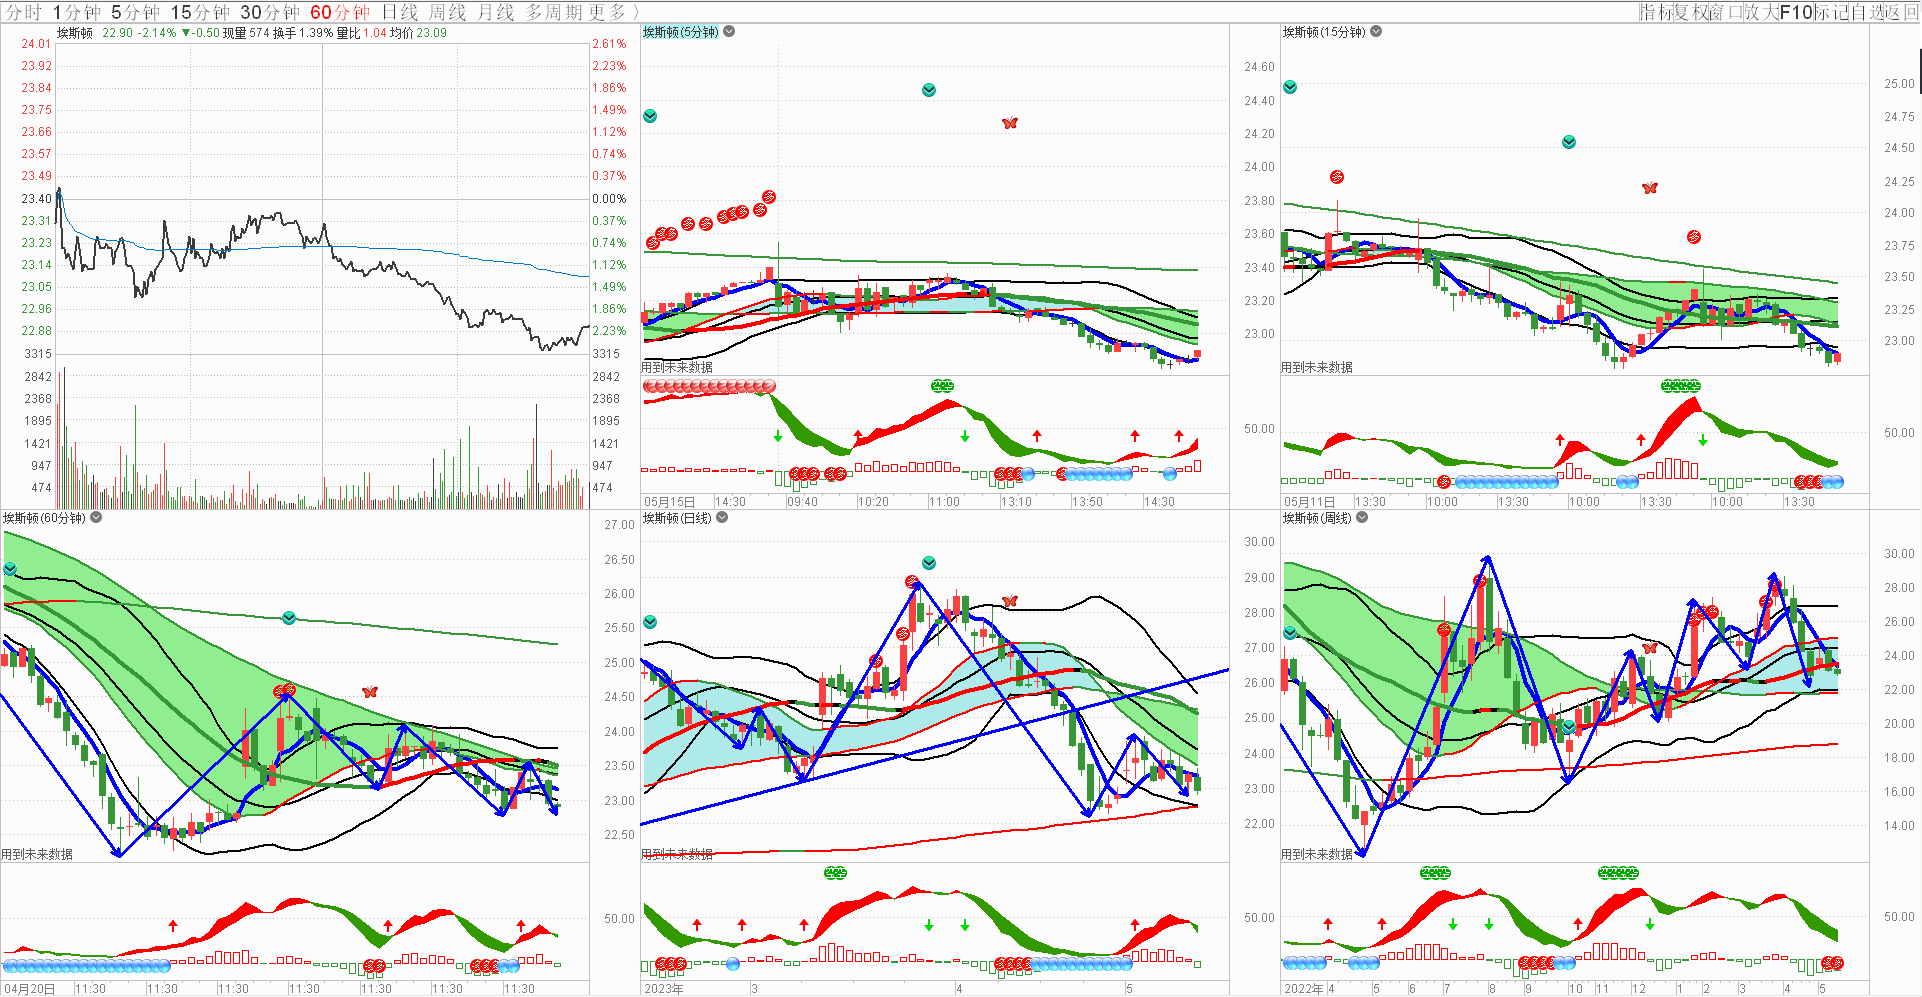This screenshot has height=997, width=1922.
Task: Click teal circle marker at left of daily chart
Action: (x=650, y=622)
